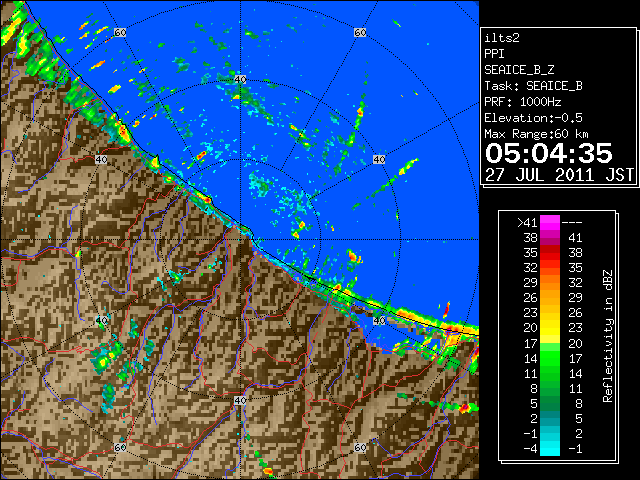Select the -4 legend label

pyautogui.click(x=530, y=449)
